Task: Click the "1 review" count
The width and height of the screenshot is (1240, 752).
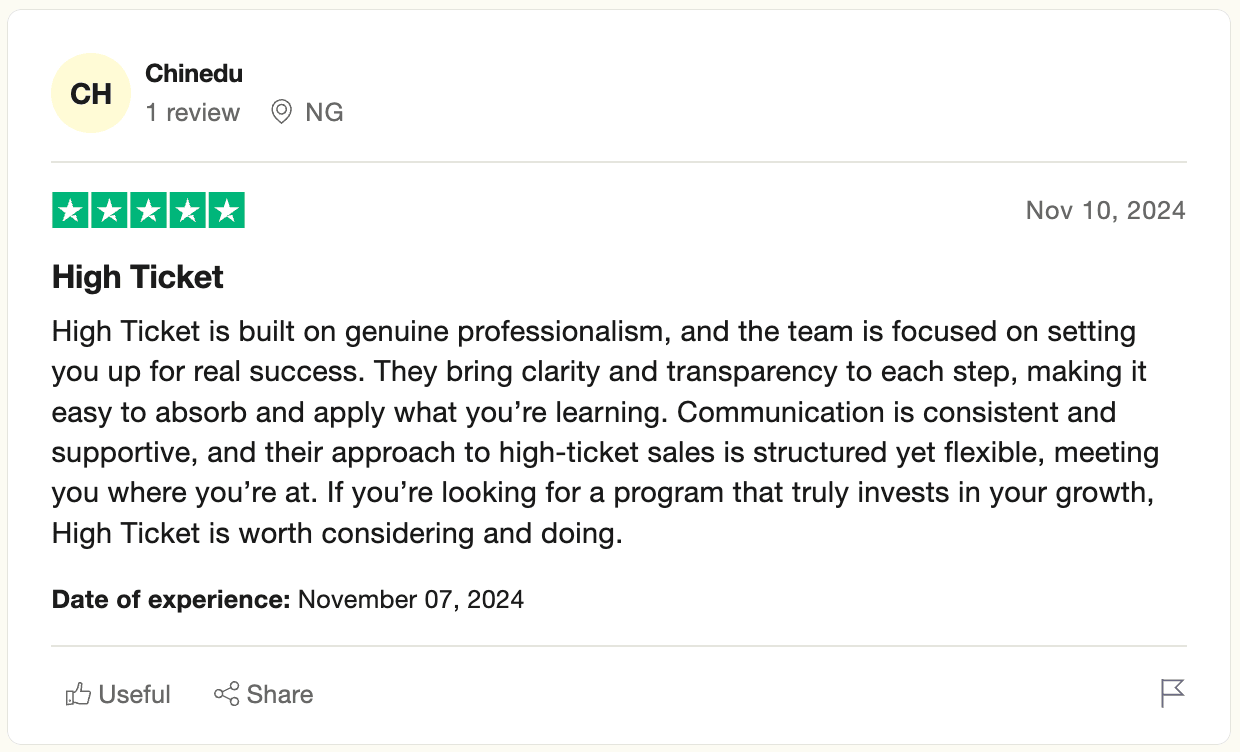Action: [193, 112]
